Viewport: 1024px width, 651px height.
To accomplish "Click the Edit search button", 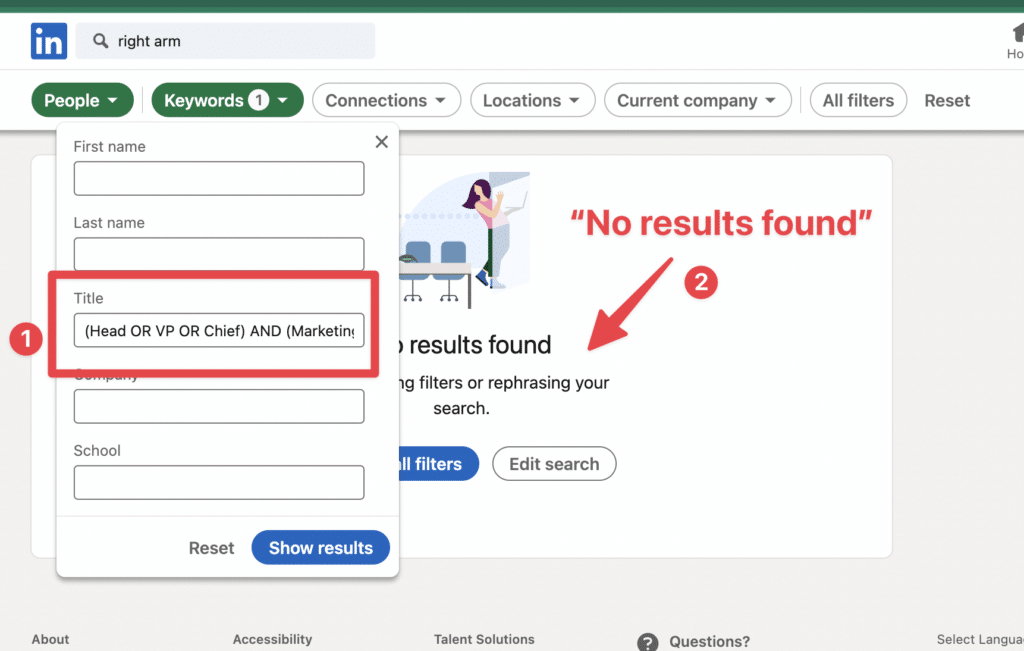I will tap(554, 464).
